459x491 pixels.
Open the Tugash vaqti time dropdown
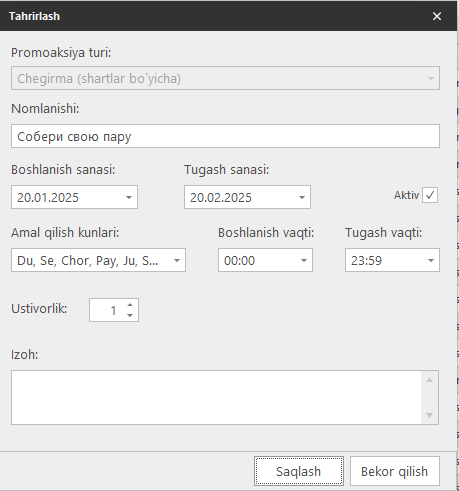(431, 260)
